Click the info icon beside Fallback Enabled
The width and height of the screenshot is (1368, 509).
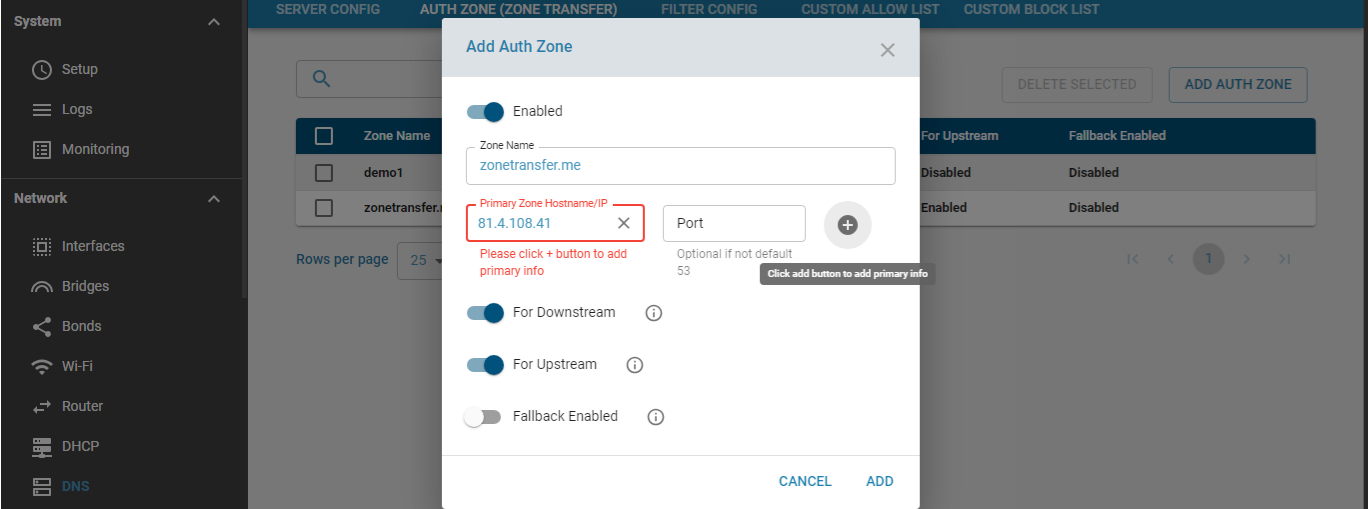click(x=656, y=417)
